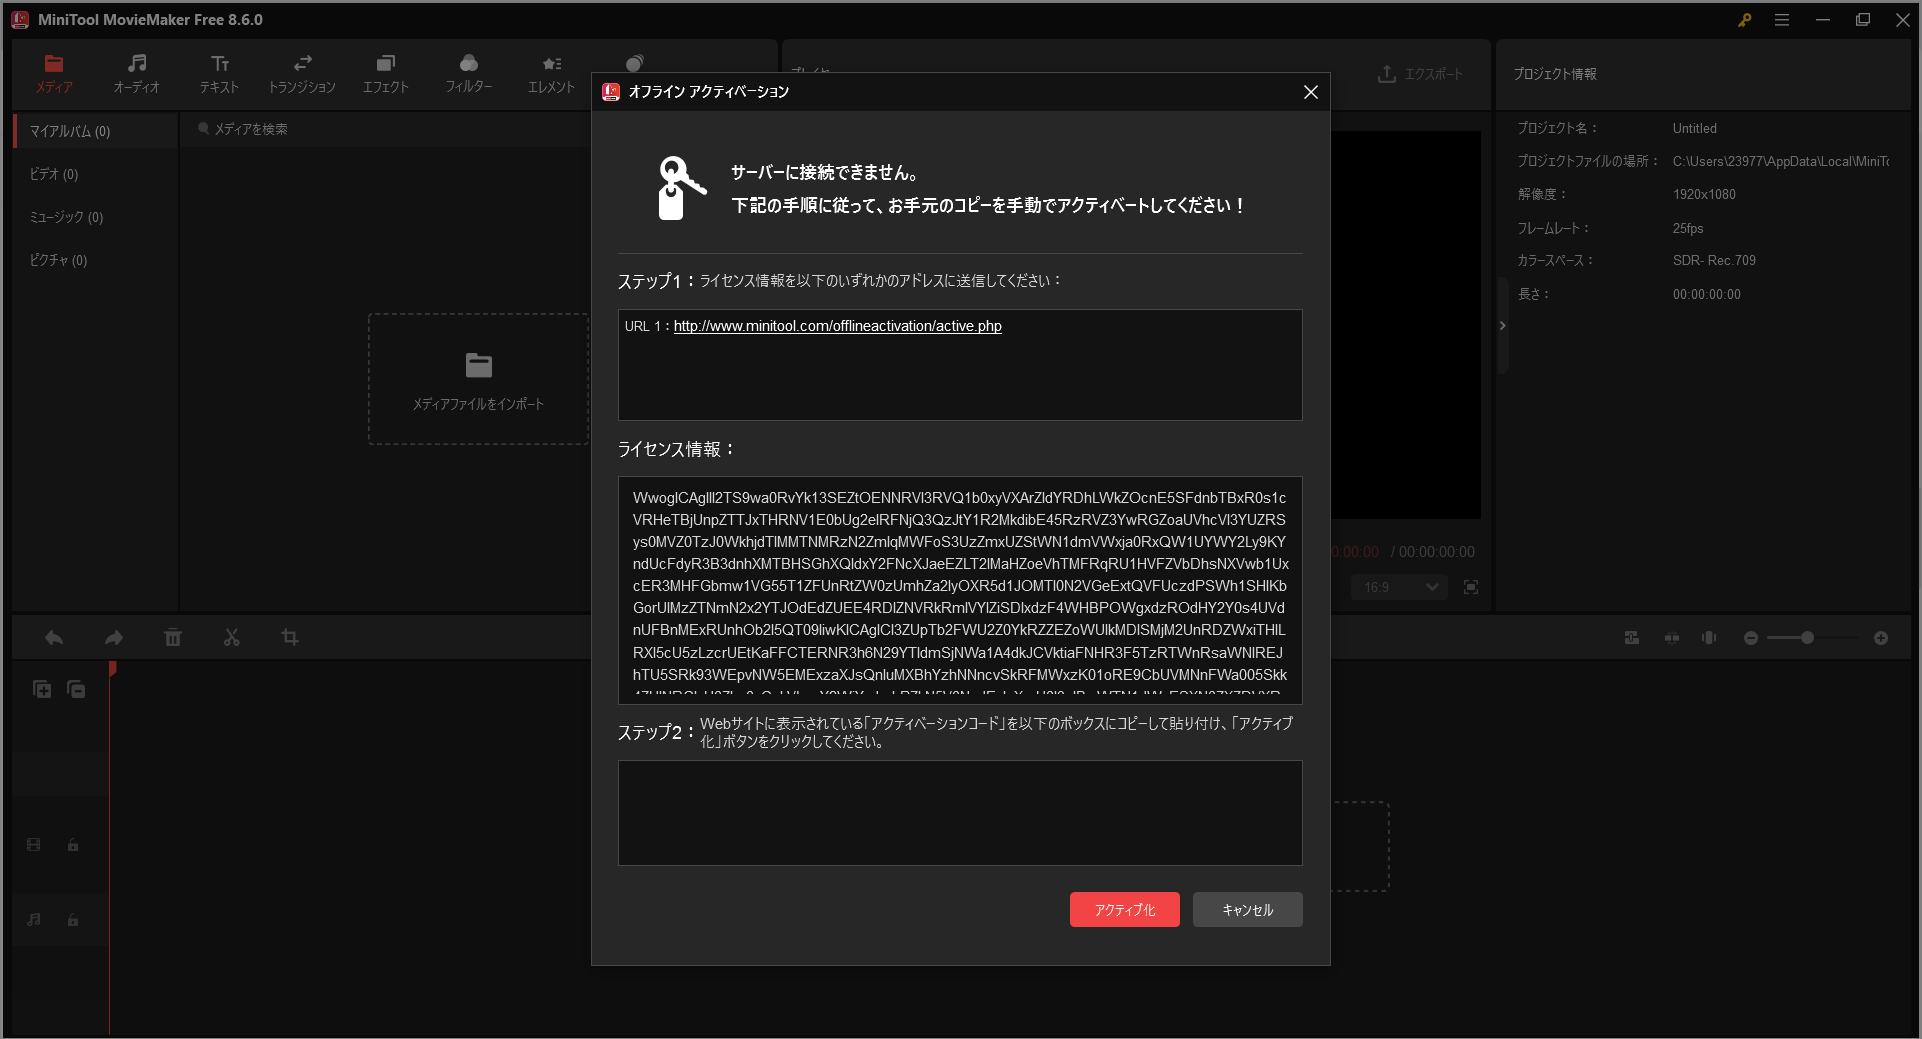Image resolution: width=1922 pixels, height=1039 pixels.
Task: Click the Crop icon in timeline toolbar
Action: pyautogui.click(x=290, y=637)
